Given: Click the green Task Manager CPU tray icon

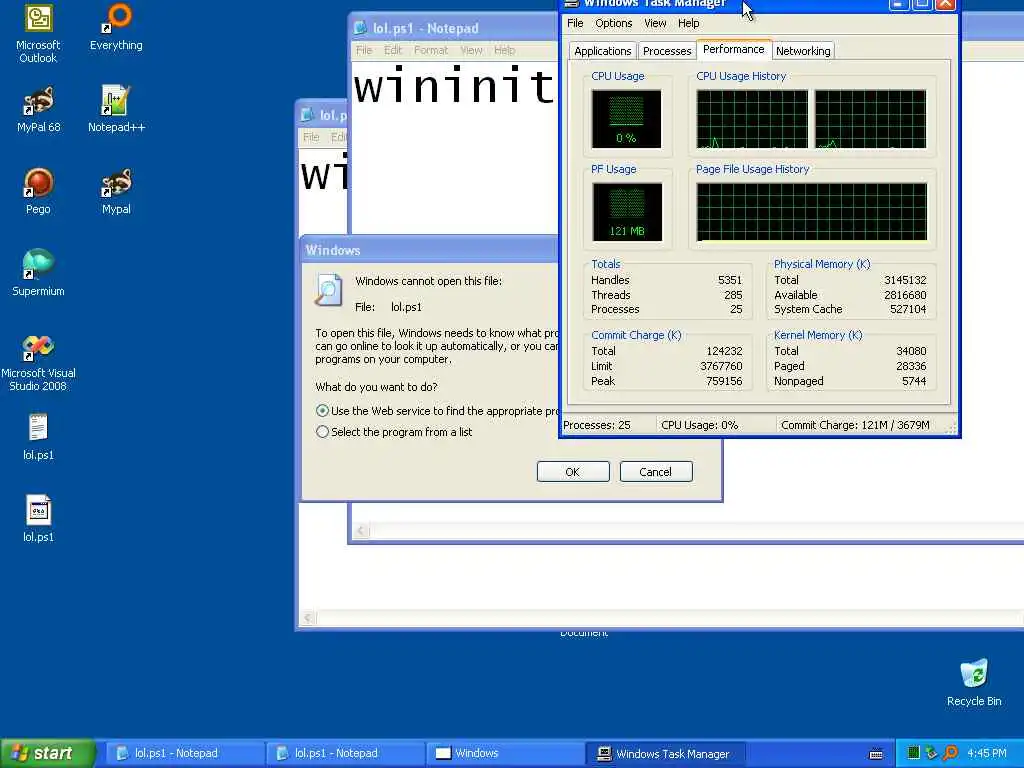Looking at the screenshot, I should (x=914, y=753).
